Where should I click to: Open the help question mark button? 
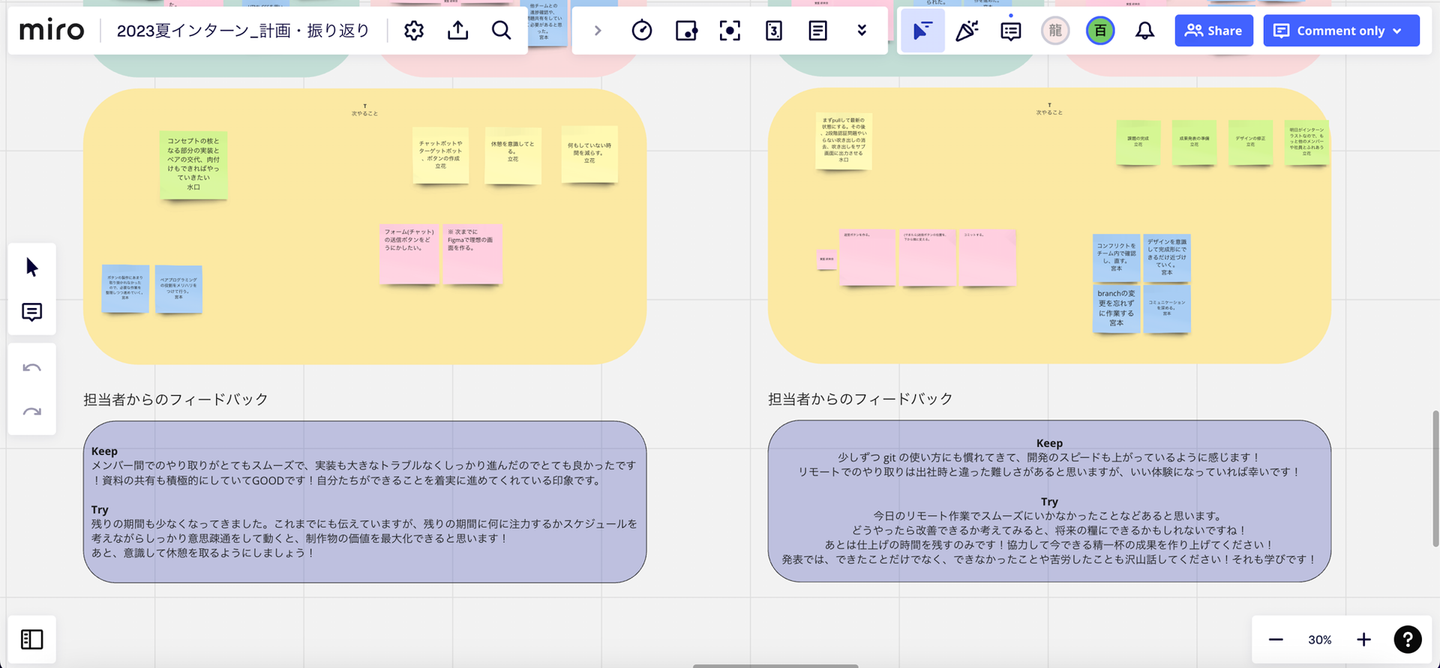[1408, 639]
